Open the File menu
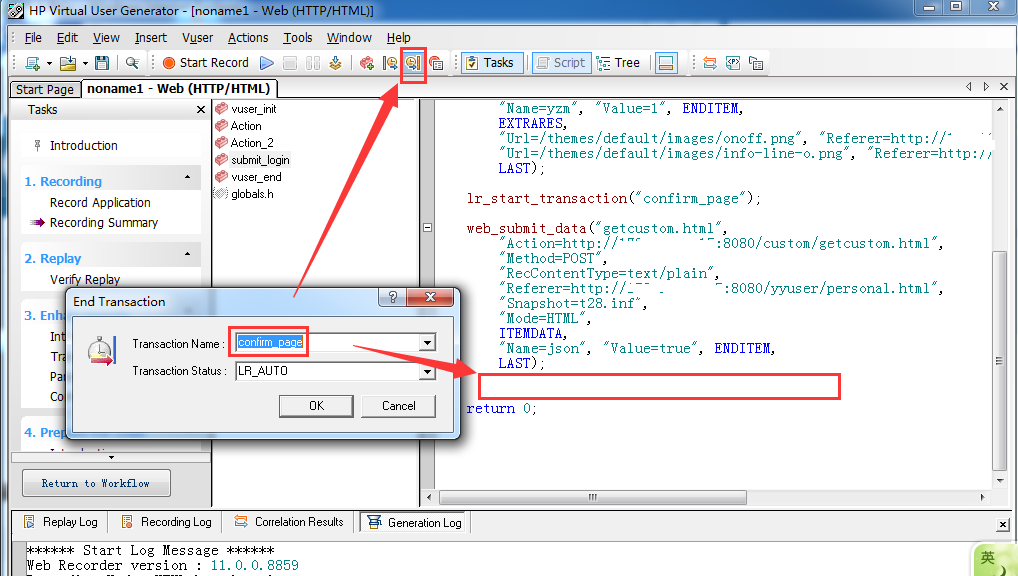Viewport: 1018px width, 576px height. pos(33,38)
